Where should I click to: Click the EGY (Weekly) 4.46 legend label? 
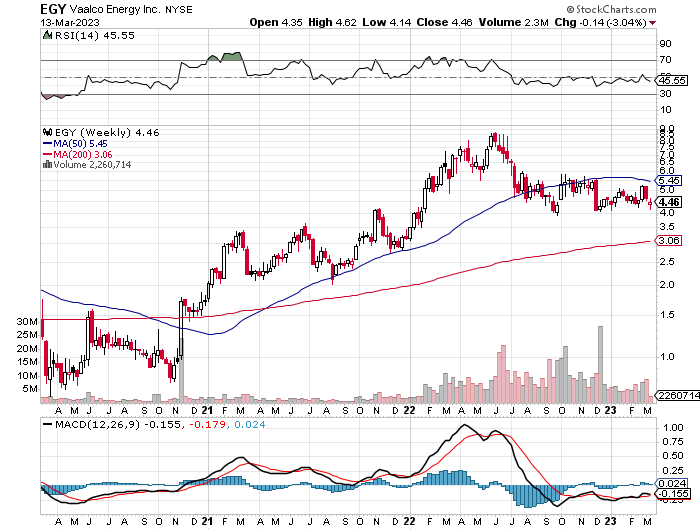[107, 132]
